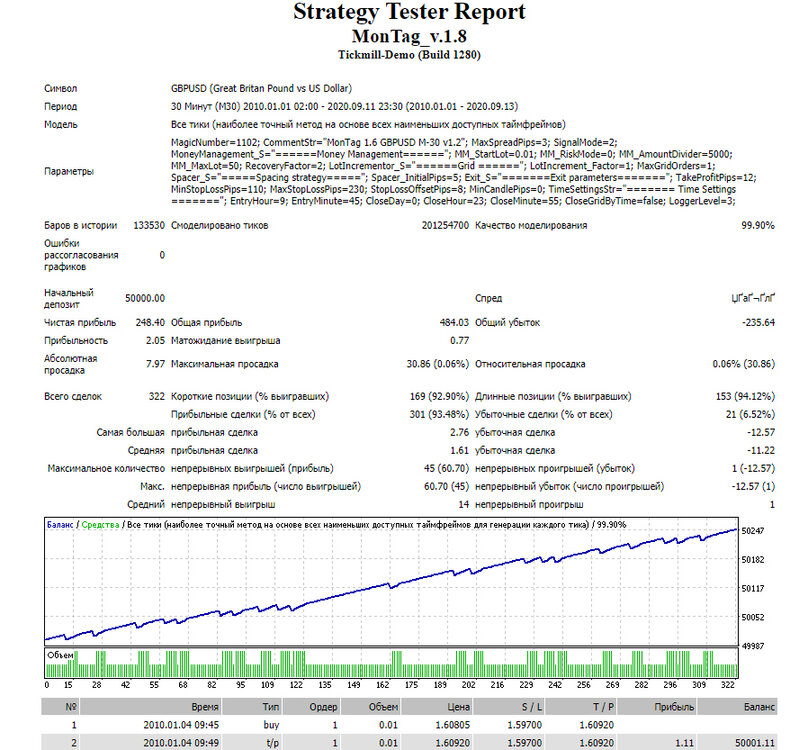Click the chart axis value '49987'

point(753,646)
